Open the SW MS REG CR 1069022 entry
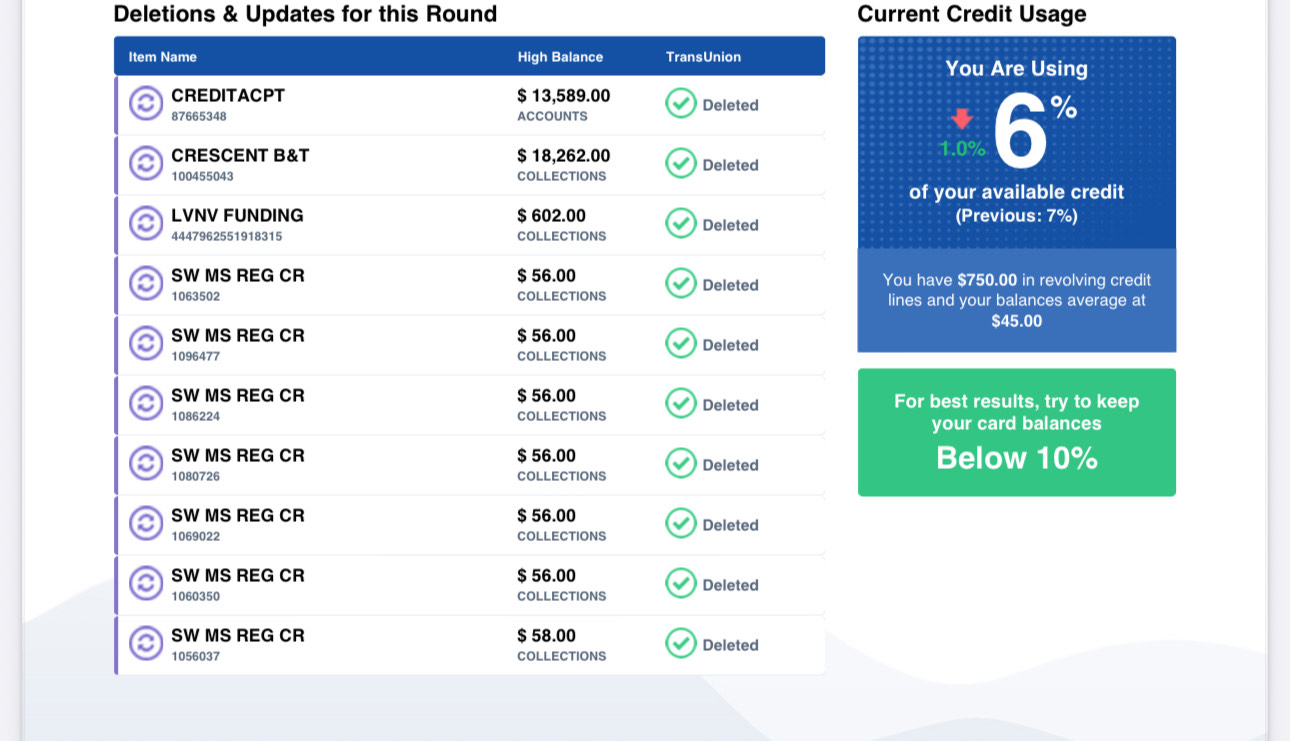Viewport: 1290px width, 741px height. [x=470, y=525]
